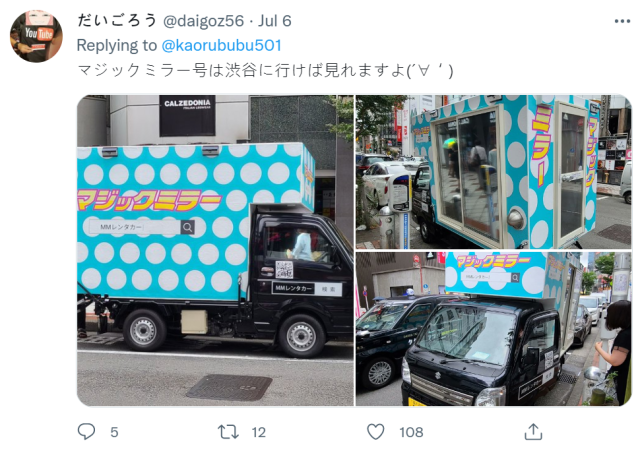Viewport: 640px width, 451px height.
Task: Click the MMレンタカー search bar in photo
Action: [x=139, y=227]
